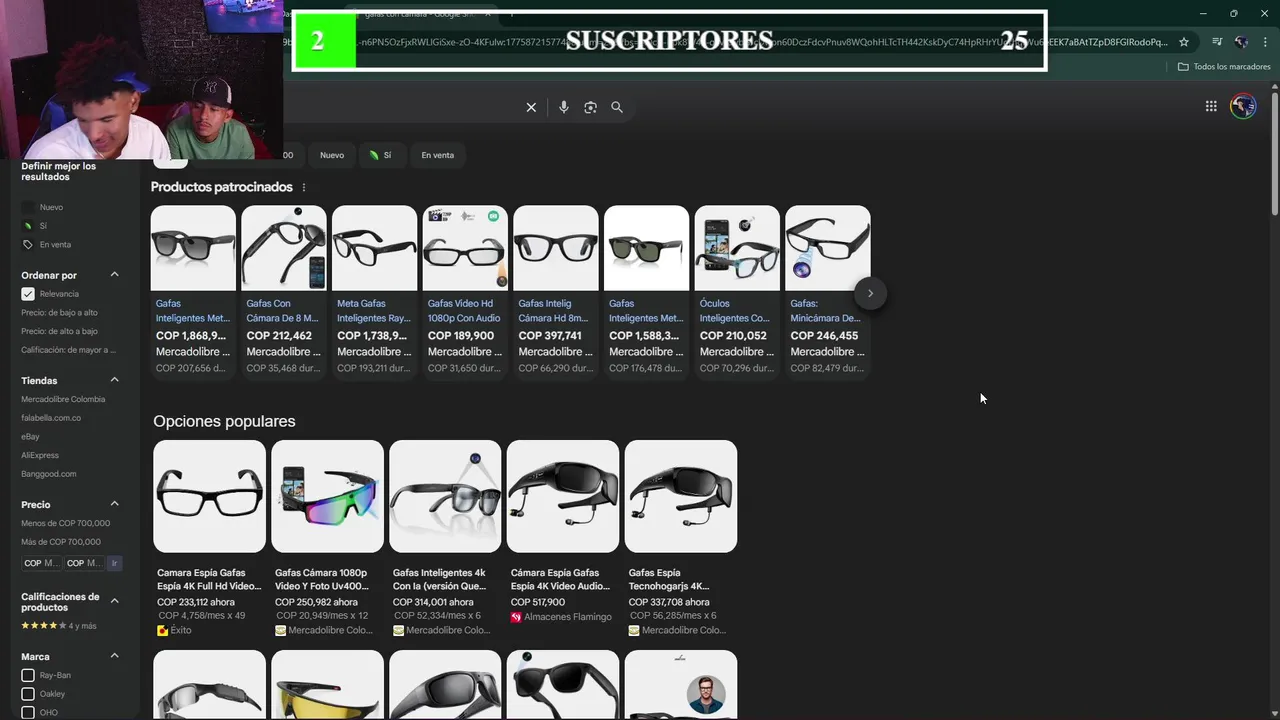The height and width of the screenshot is (720, 1280).
Task: Select the Sí filter chip
Action: click(380, 155)
